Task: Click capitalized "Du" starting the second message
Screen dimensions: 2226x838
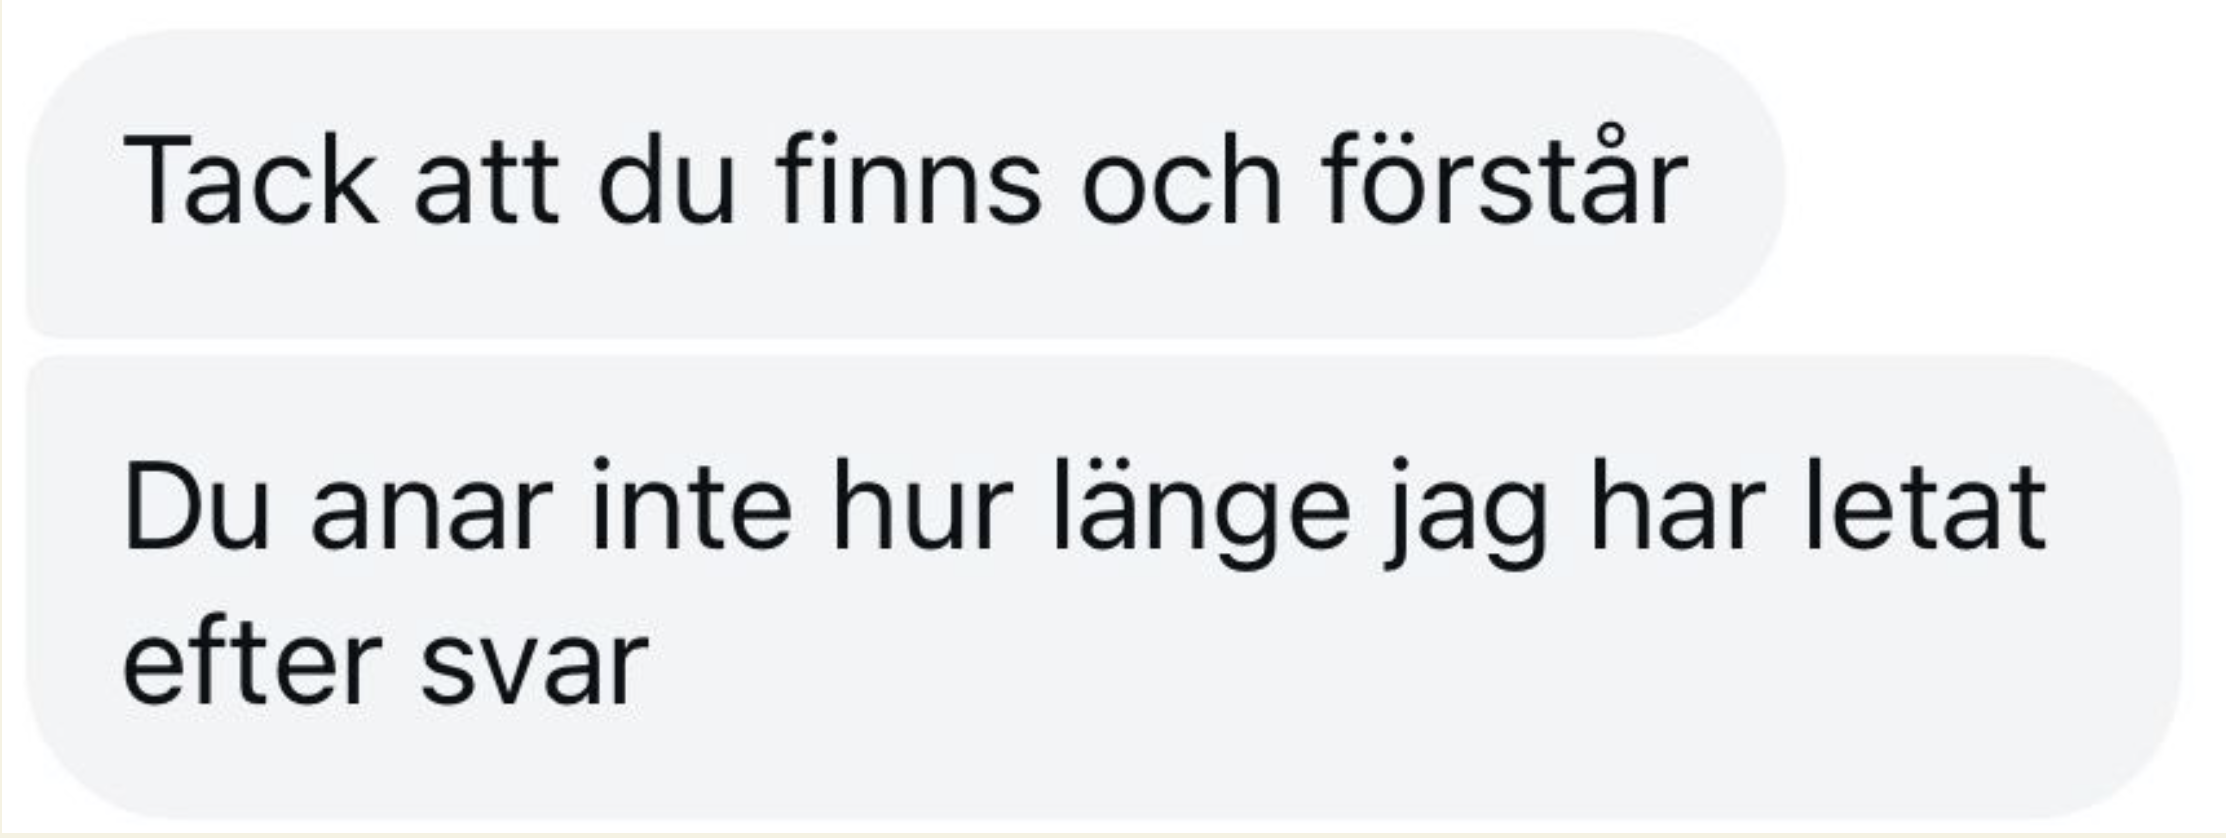Action: coord(197,504)
